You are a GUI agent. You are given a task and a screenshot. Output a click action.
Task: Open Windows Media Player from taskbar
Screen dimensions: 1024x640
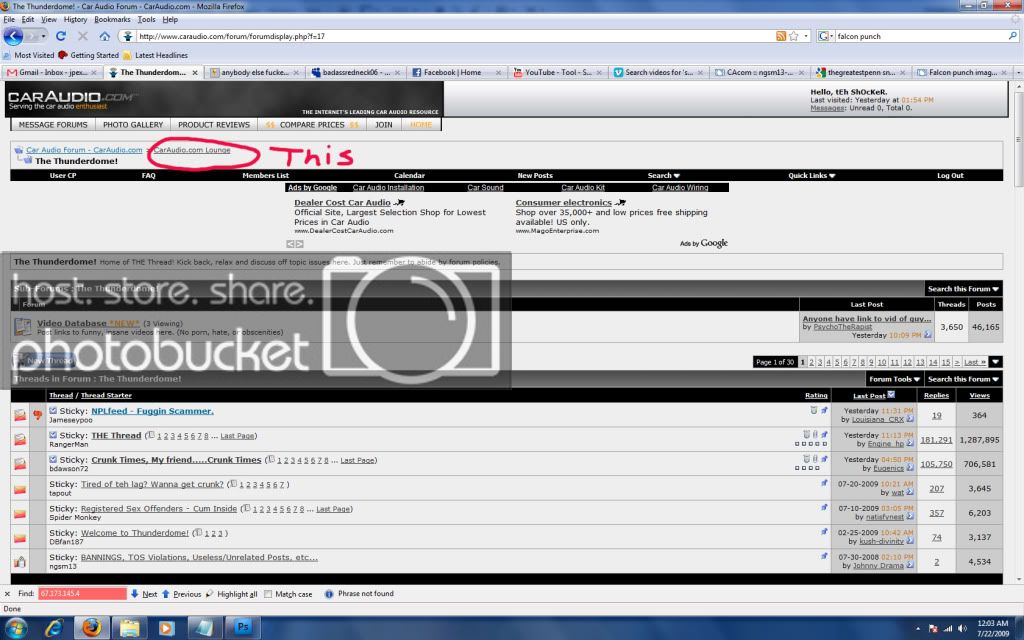click(167, 628)
